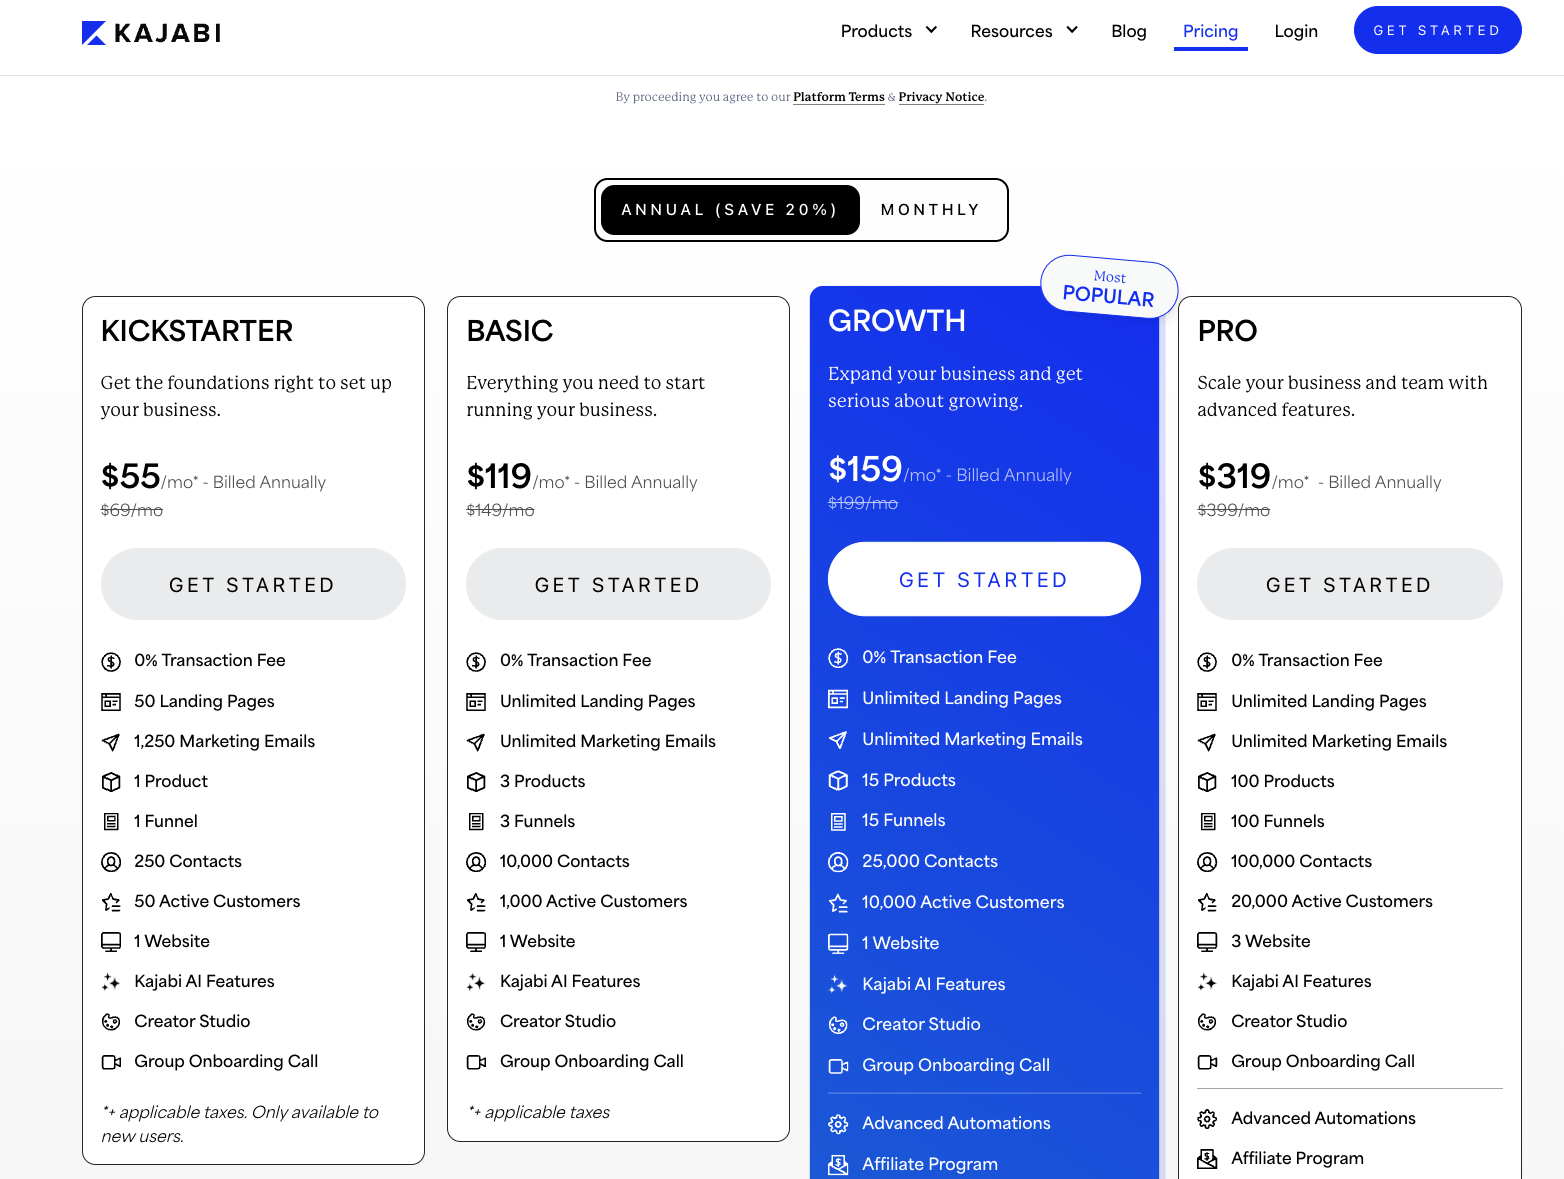The width and height of the screenshot is (1564, 1179).
Task: Click Kickstarter 50 Active Customers star icon
Action: [111, 902]
